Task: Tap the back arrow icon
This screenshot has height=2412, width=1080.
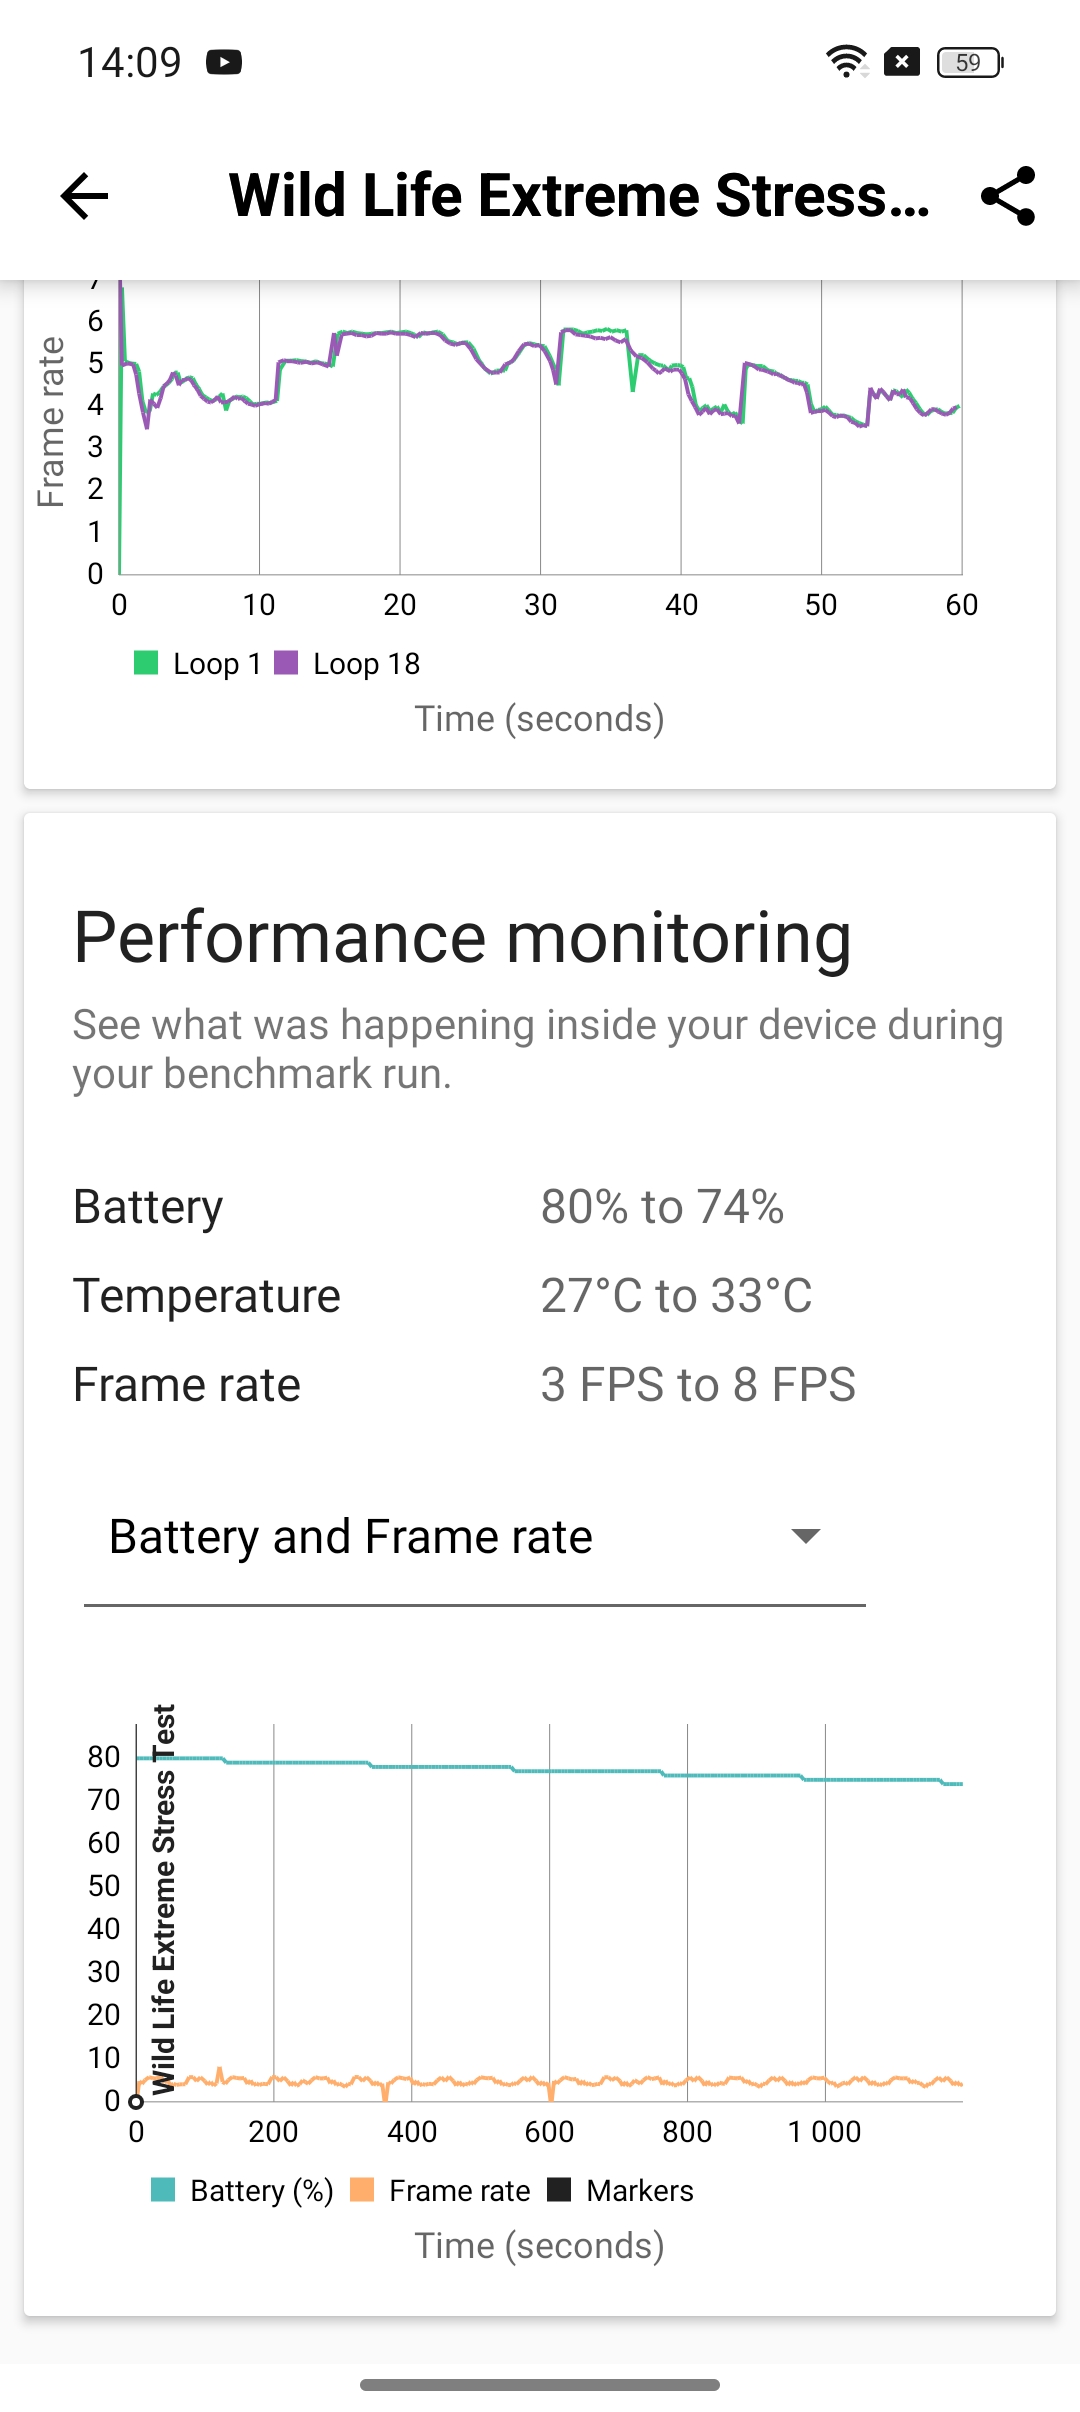Action: point(84,196)
